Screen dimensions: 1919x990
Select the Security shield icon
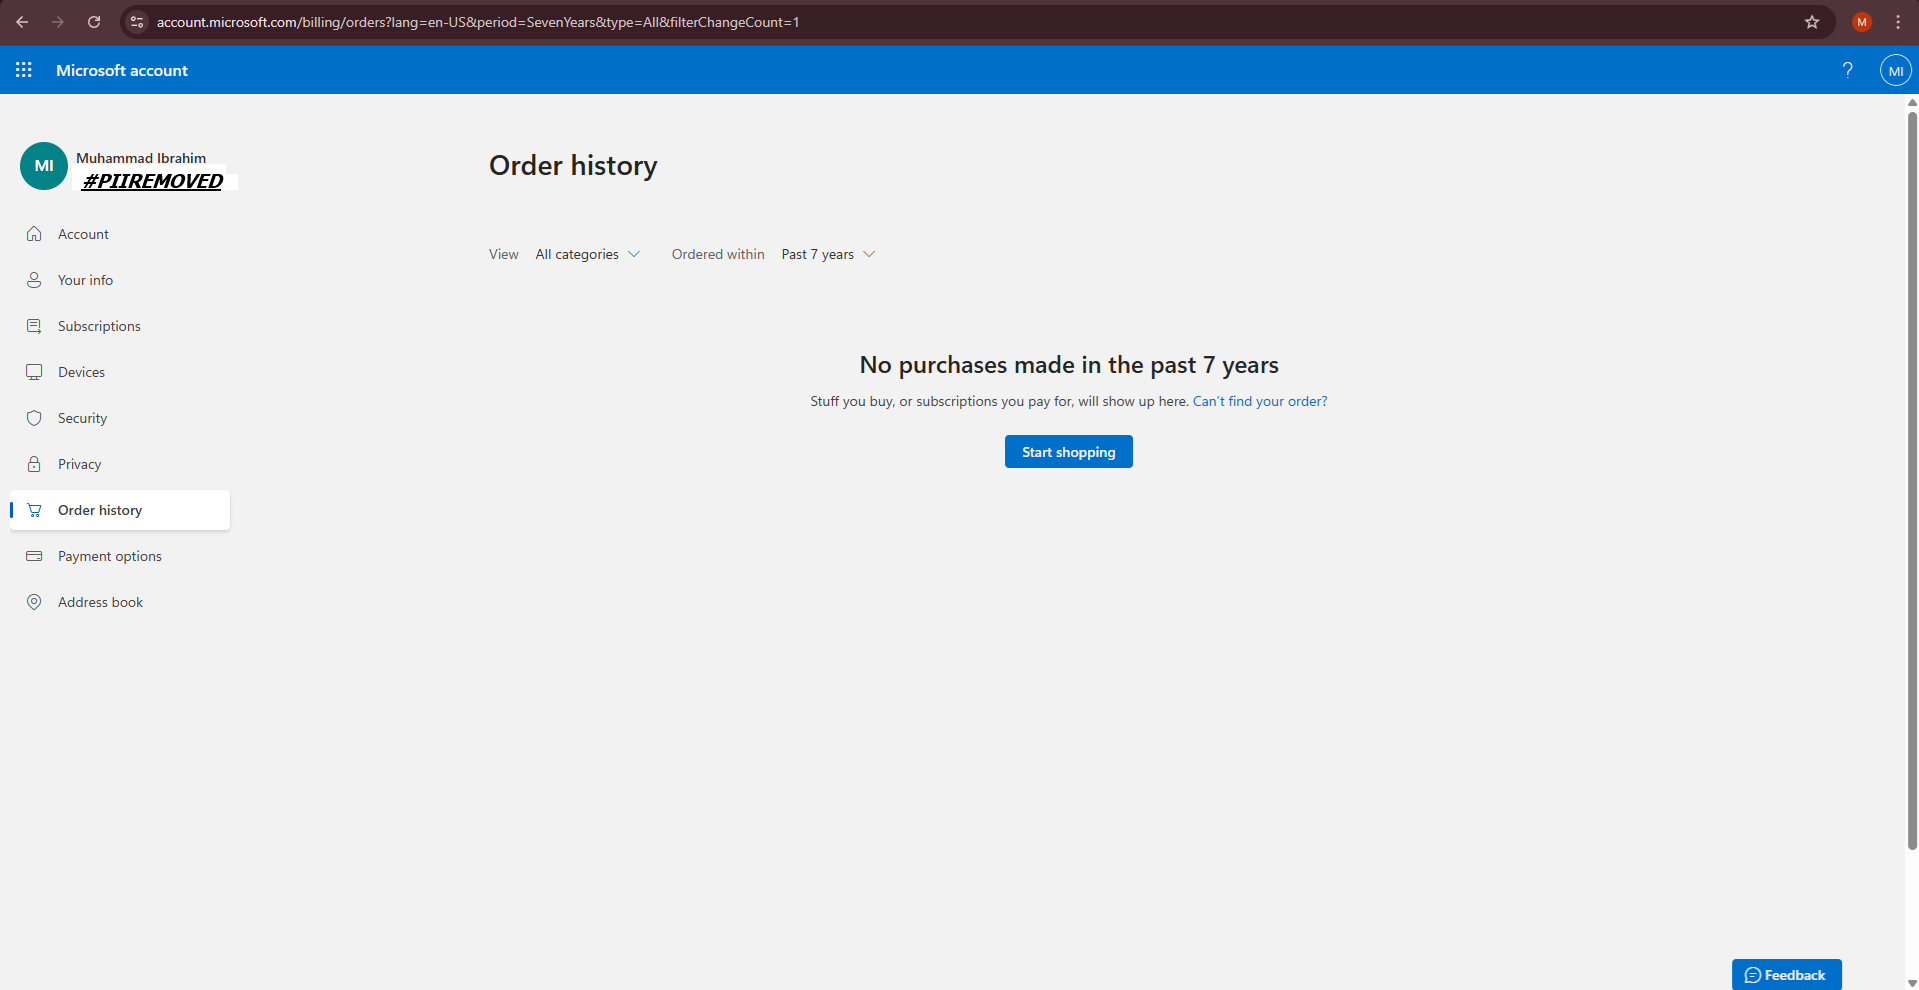click(34, 417)
